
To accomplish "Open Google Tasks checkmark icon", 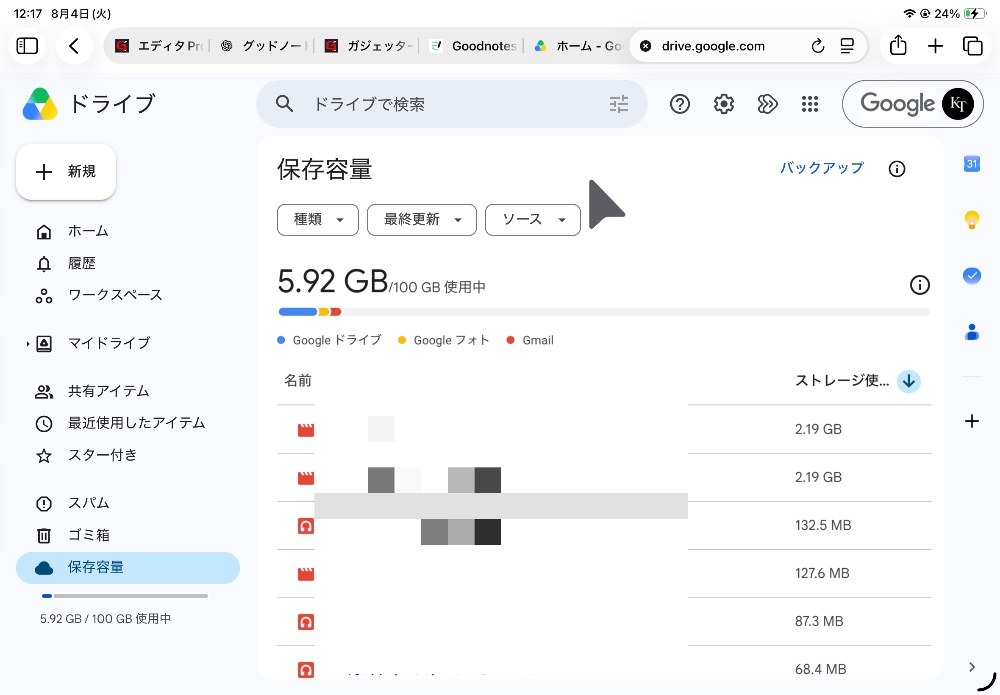I will click(x=971, y=275).
